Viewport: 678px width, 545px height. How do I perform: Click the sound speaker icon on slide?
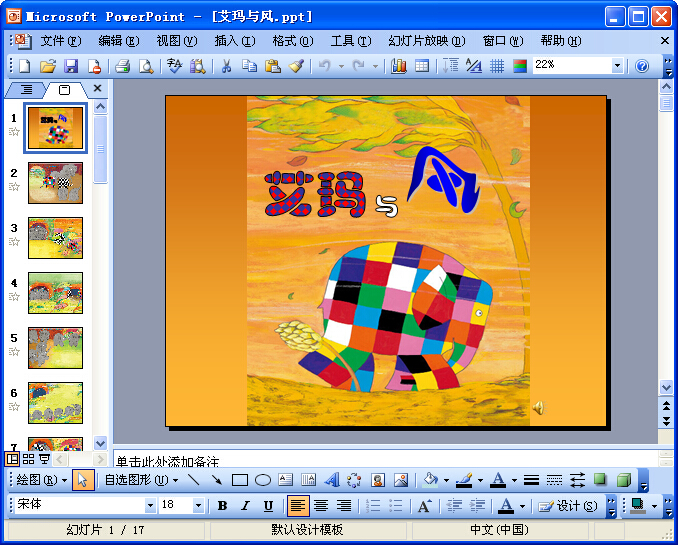click(539, 407)
